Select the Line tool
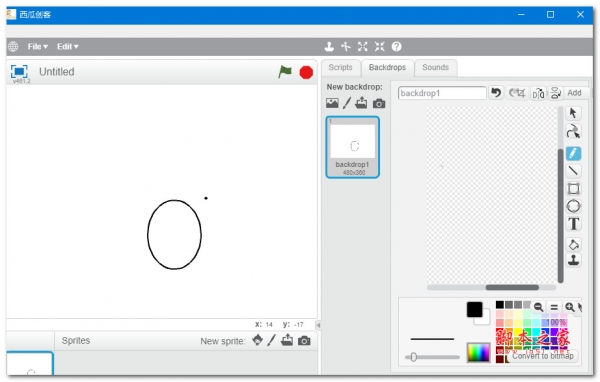The width and height of the screenshot is (600, 382). pos(573,171)
